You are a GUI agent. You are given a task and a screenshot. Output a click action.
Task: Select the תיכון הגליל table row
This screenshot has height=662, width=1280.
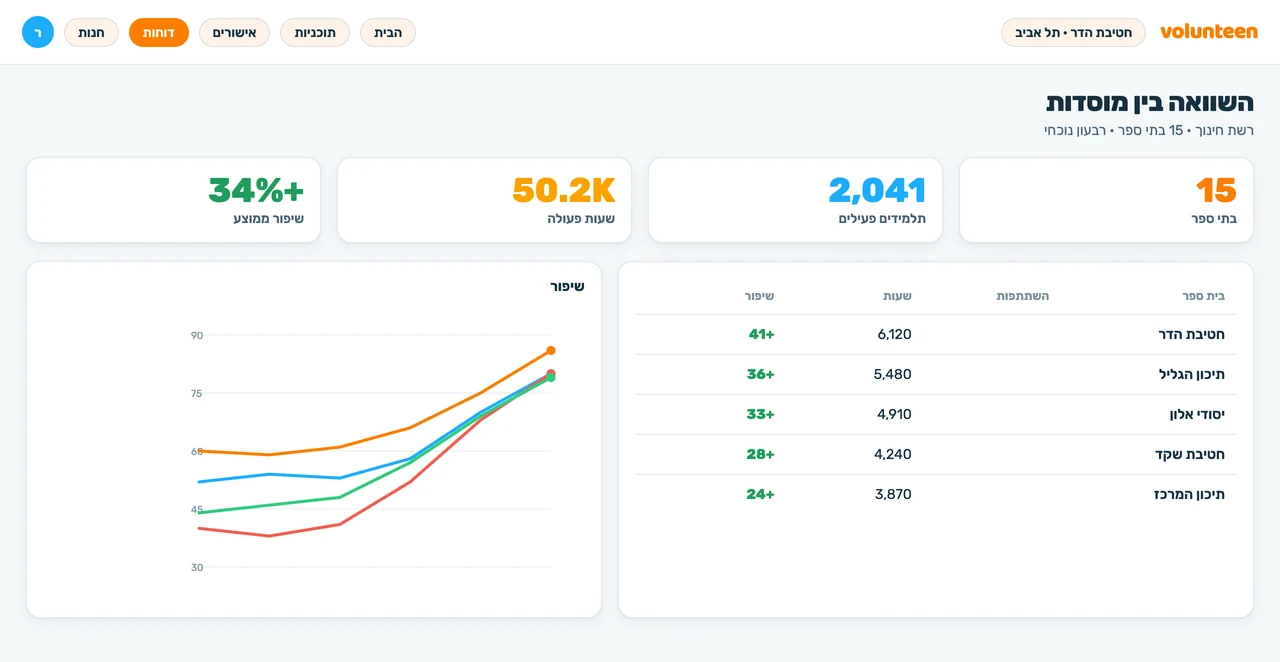coord(936,374)
